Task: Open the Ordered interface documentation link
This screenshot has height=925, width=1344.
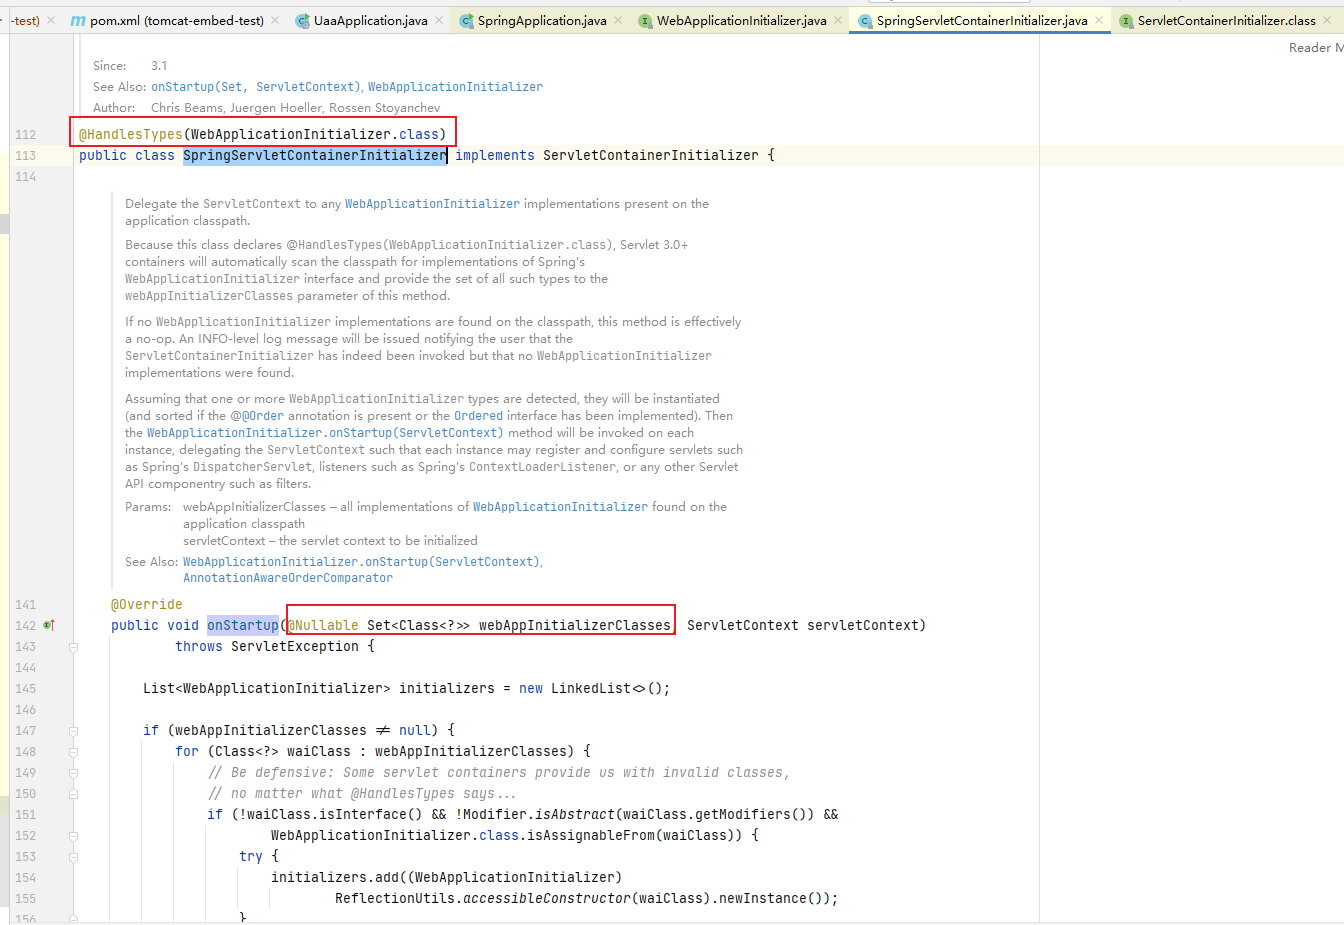Action: tap(478, 416)
